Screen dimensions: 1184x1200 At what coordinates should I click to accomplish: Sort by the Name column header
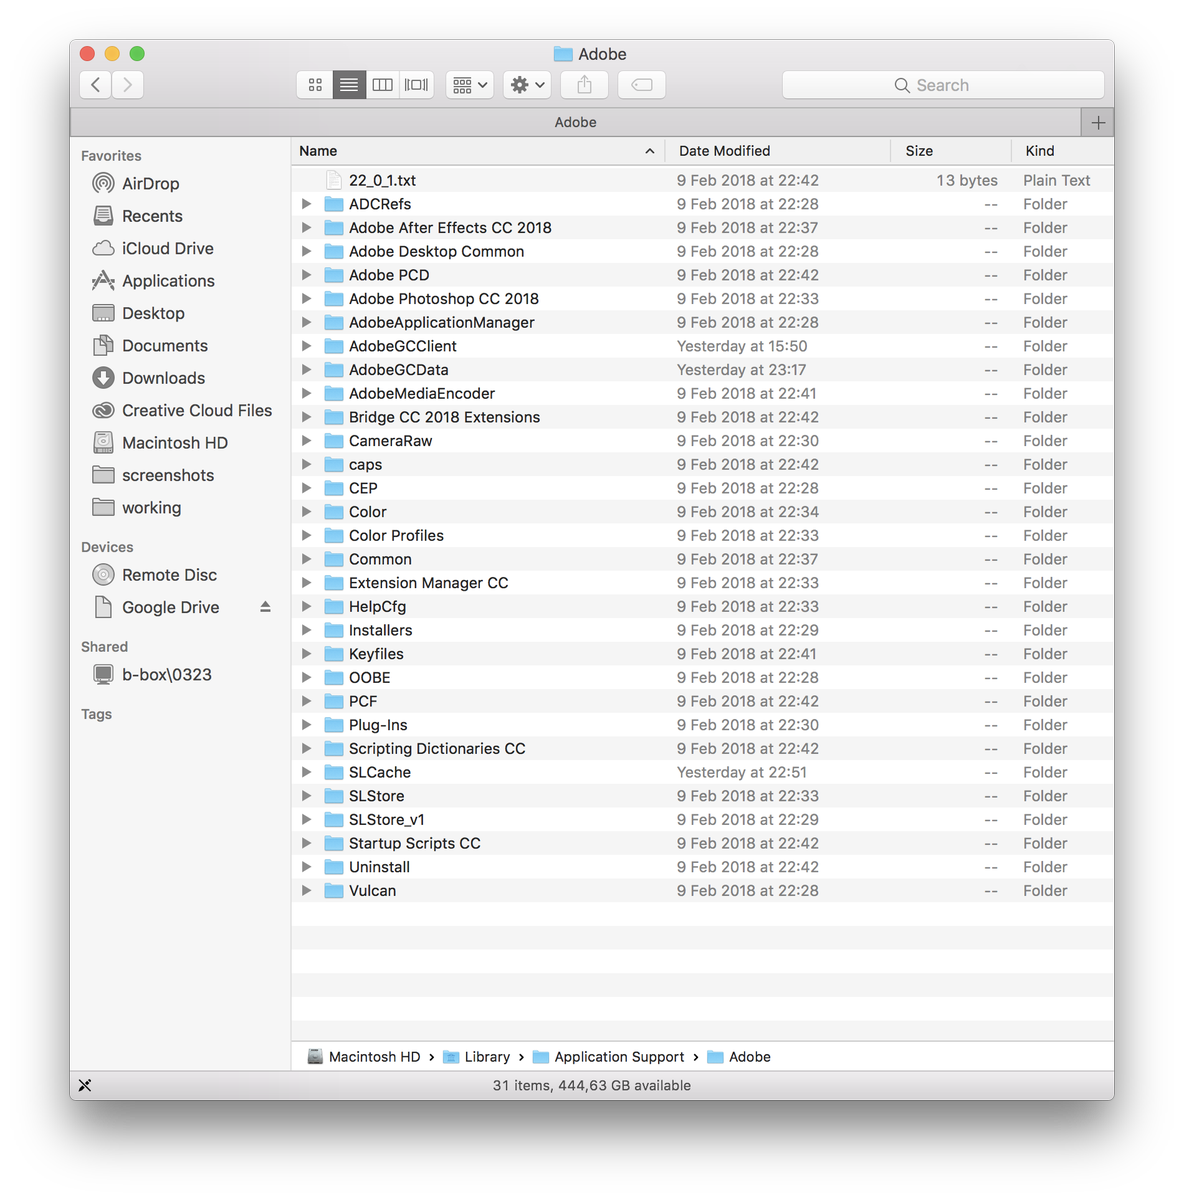478,151
